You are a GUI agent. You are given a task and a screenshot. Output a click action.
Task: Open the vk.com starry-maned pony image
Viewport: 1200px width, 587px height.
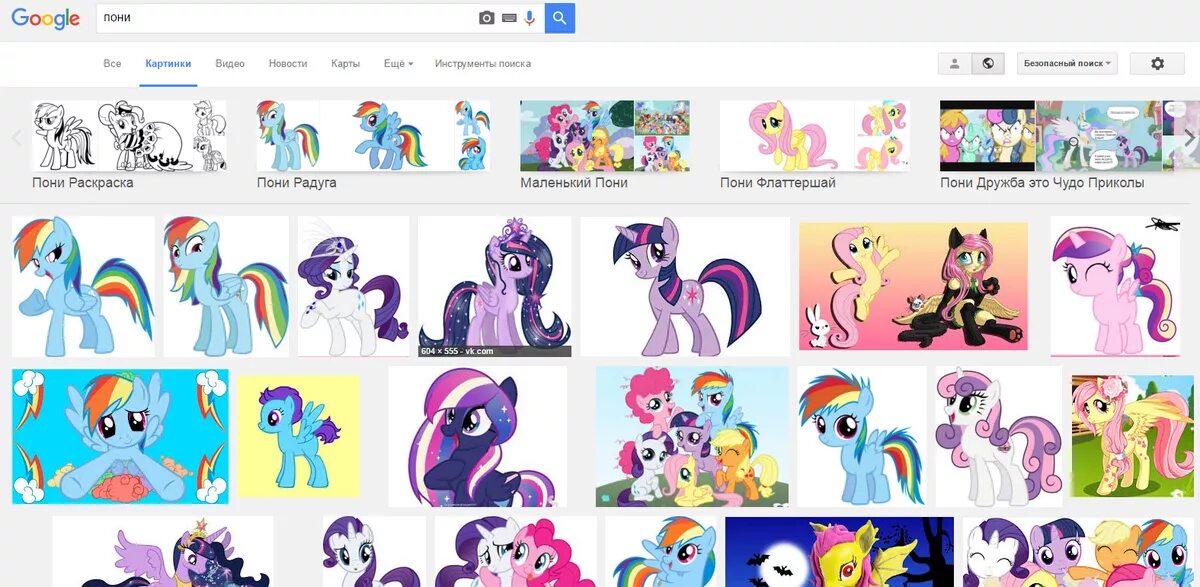tap(495, 287)
